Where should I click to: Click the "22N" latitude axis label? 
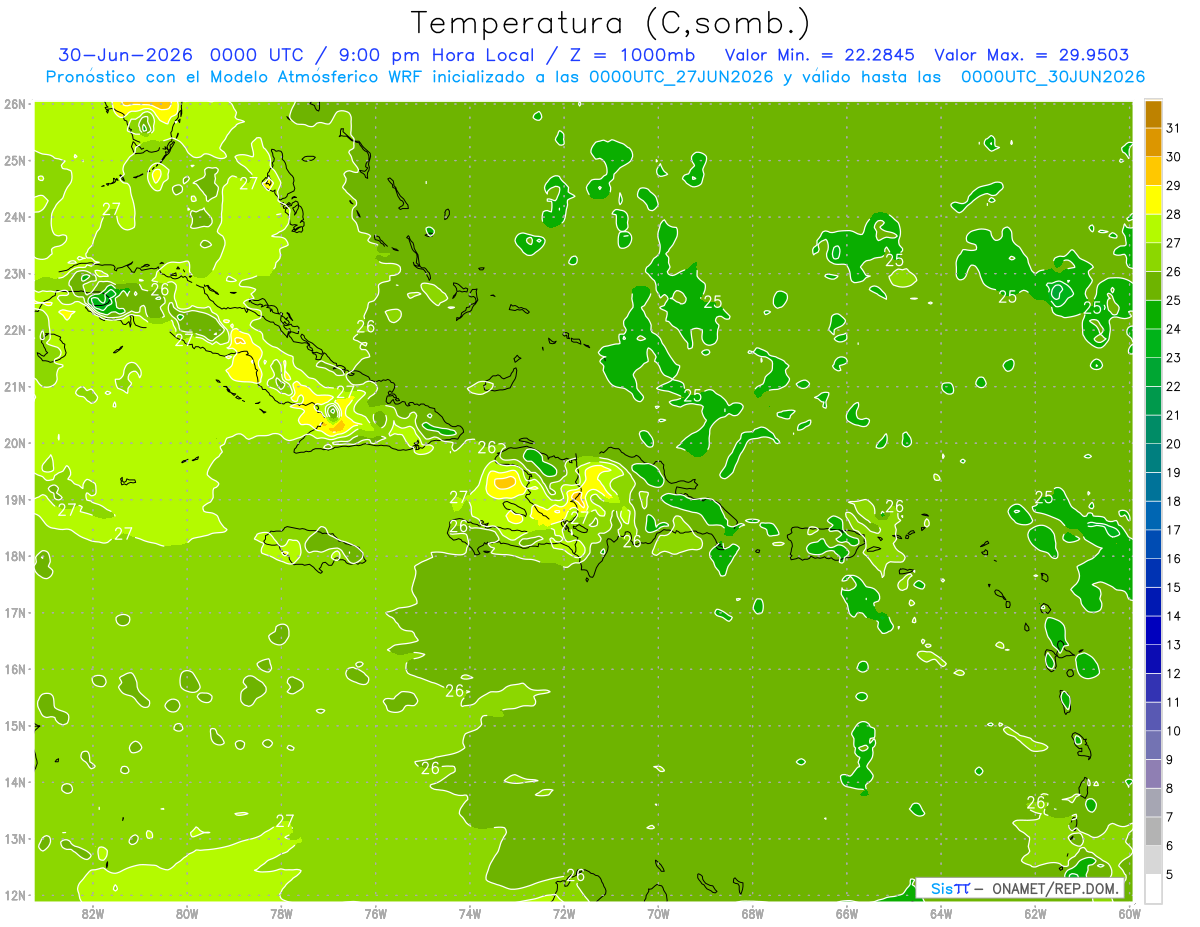click(15, 330)
